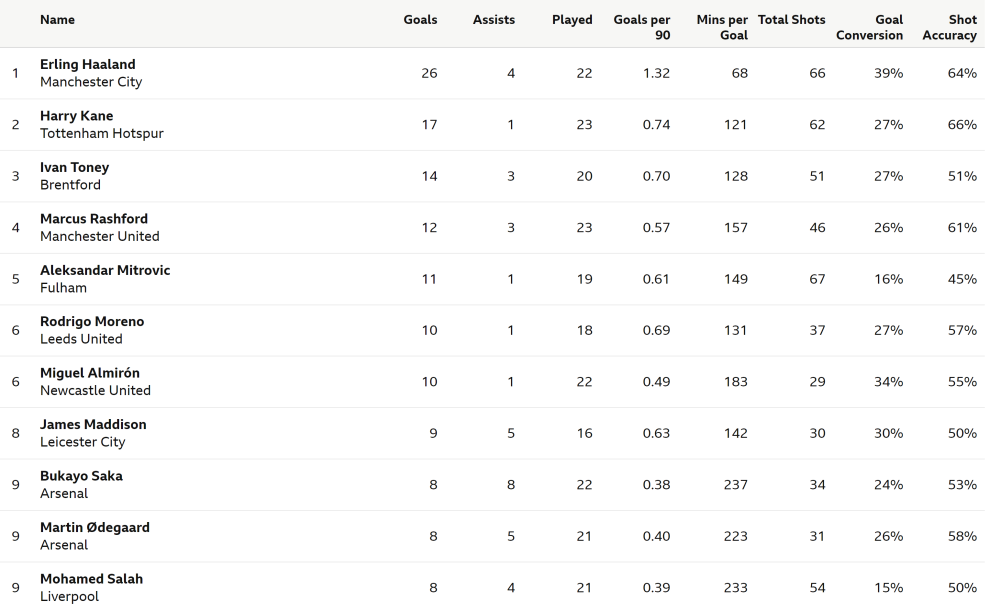Image resolution: width=1000 pixels, height=613 pixels.
Task: Select Miguel Almirón's row name
Action: point(90,373)
